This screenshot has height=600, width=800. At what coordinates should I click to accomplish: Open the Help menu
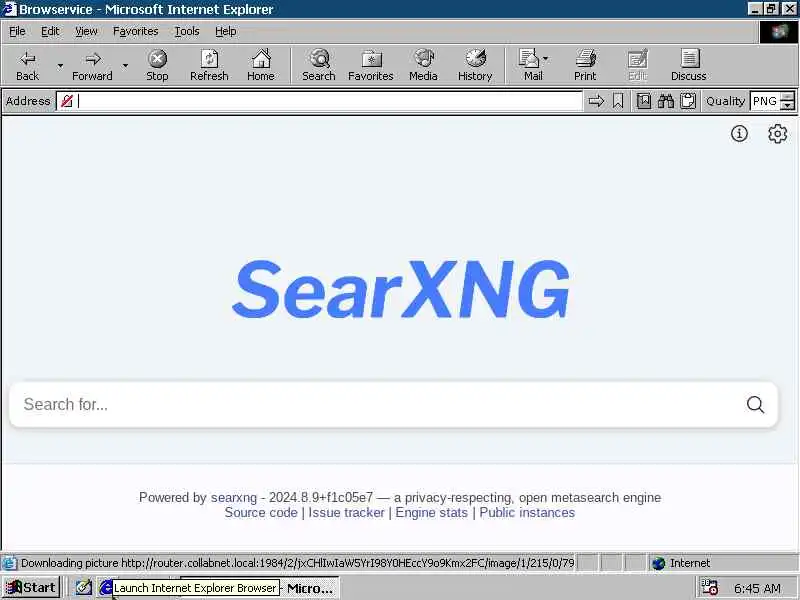point(226,32)
